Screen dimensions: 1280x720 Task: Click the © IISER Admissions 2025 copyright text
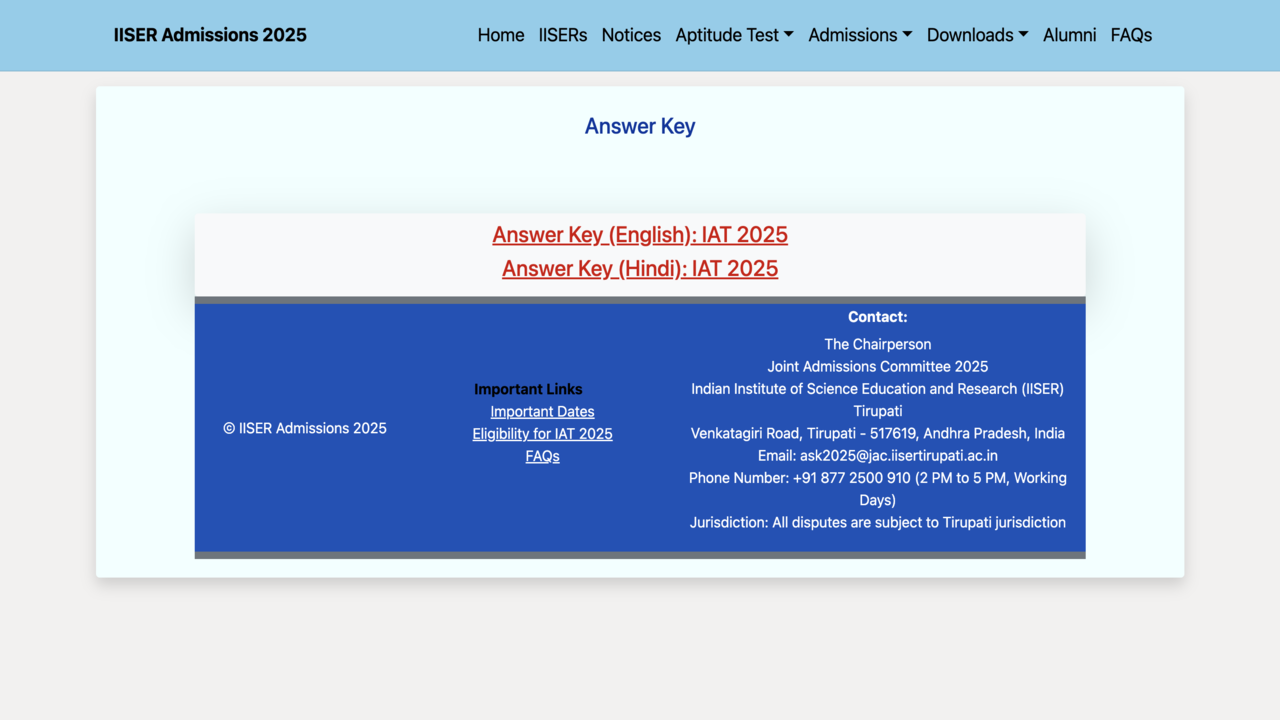click(305, 428)
